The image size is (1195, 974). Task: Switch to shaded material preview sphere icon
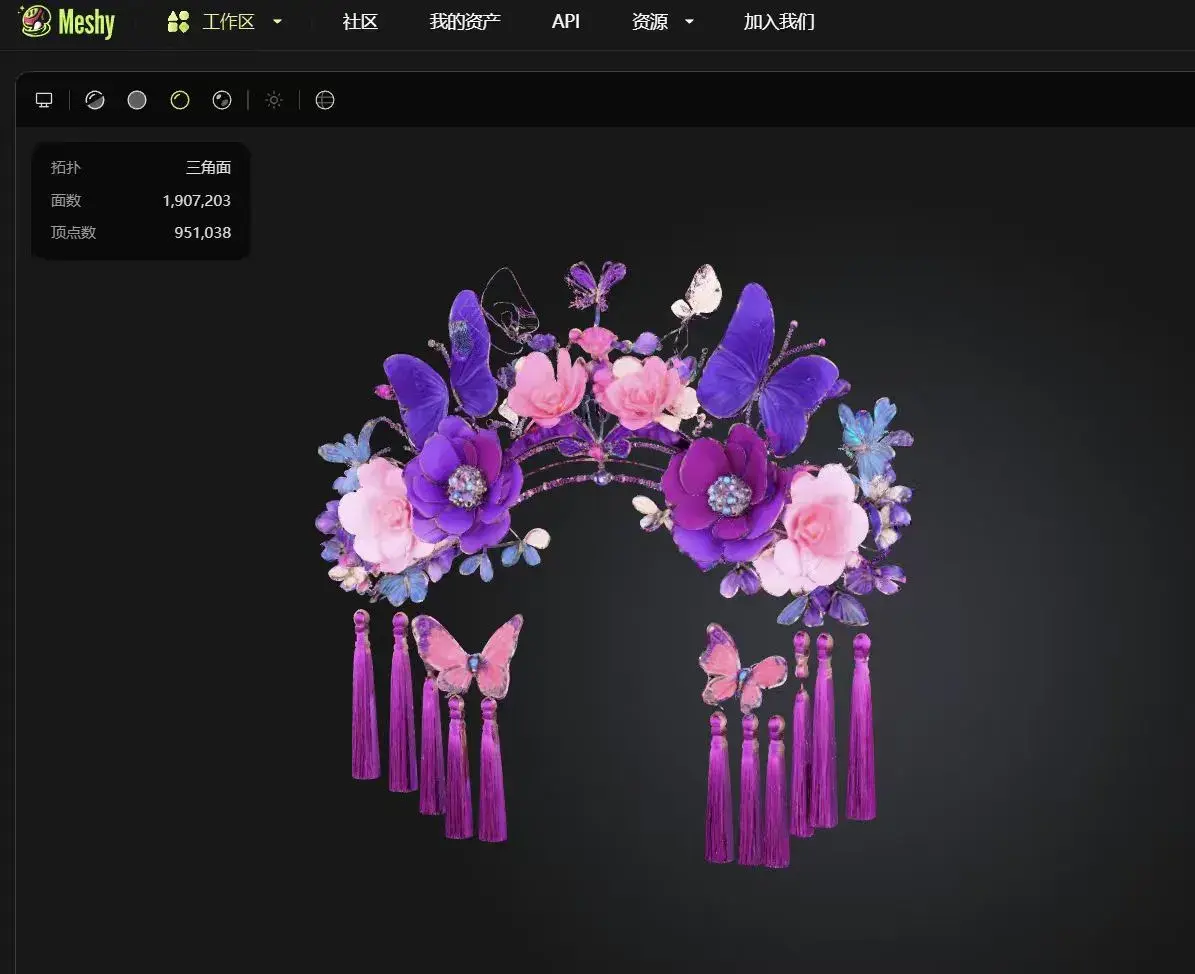coord(95,99)
